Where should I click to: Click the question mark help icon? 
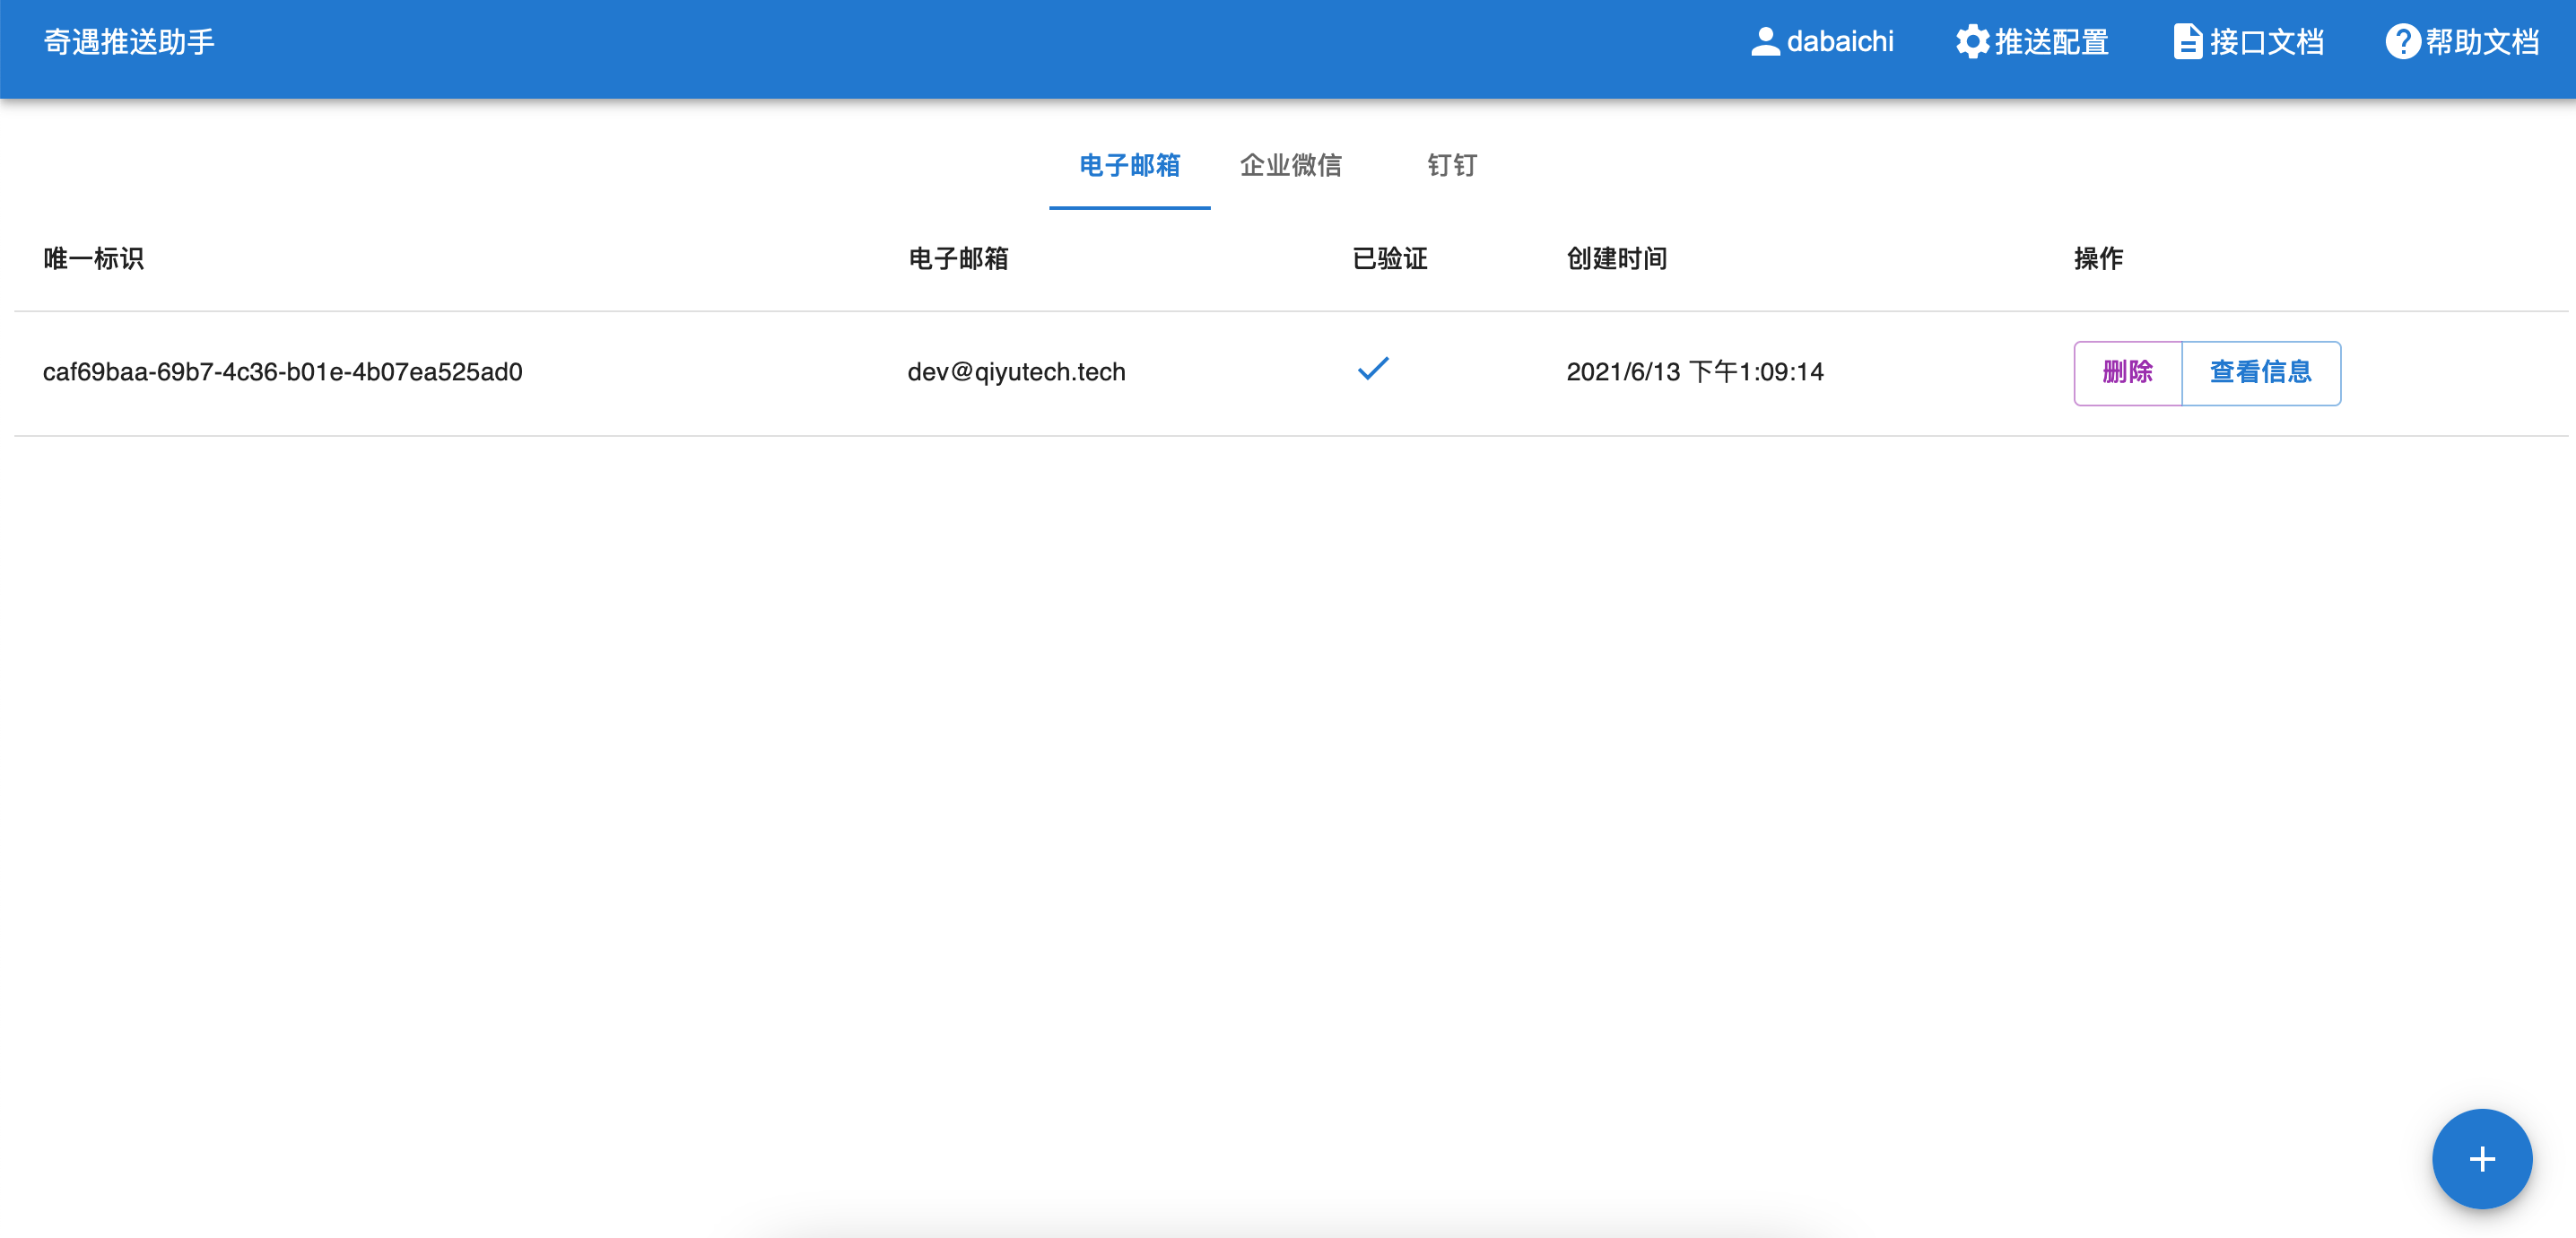click(x=2402, y=42)
